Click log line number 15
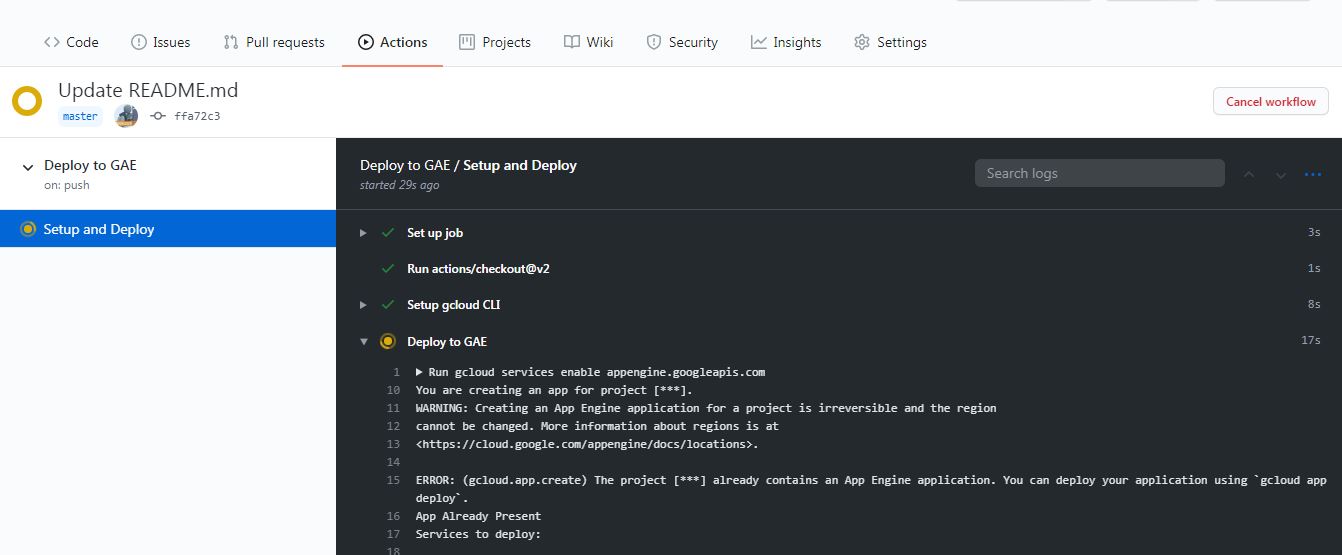1342x555 pixels. (x=394, y=480)
